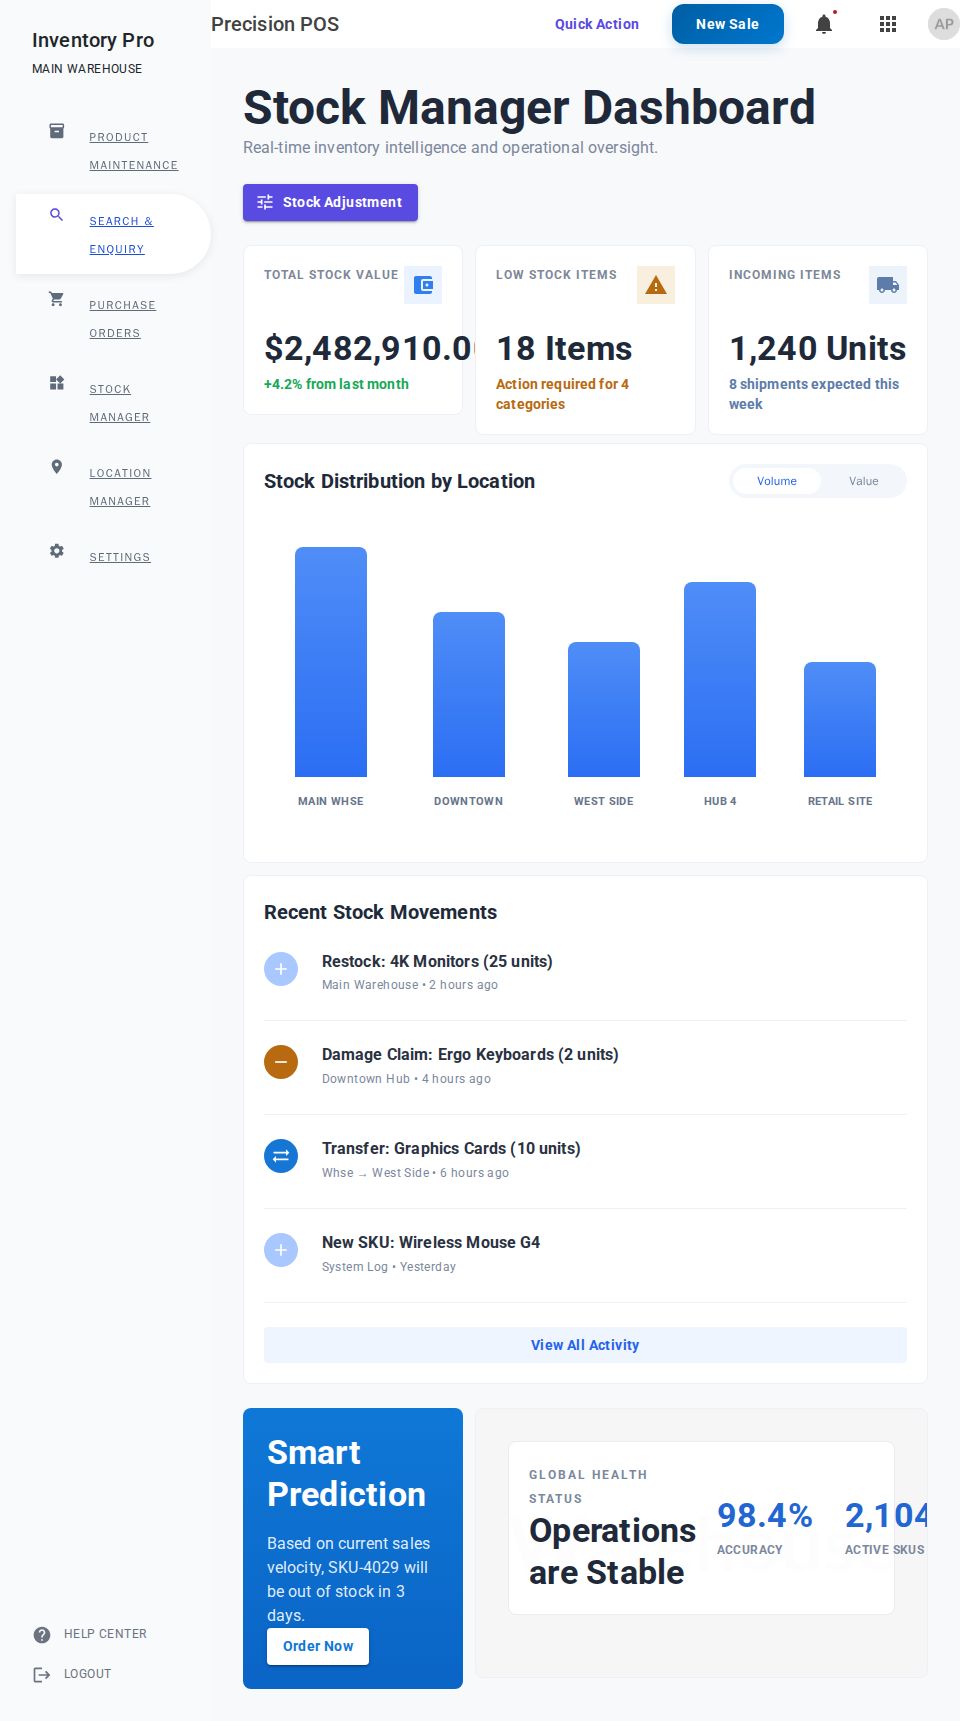The image size is (960, 1721).
Task: Click the Smart Prediction heading
Action: [x=346, y=1473]
